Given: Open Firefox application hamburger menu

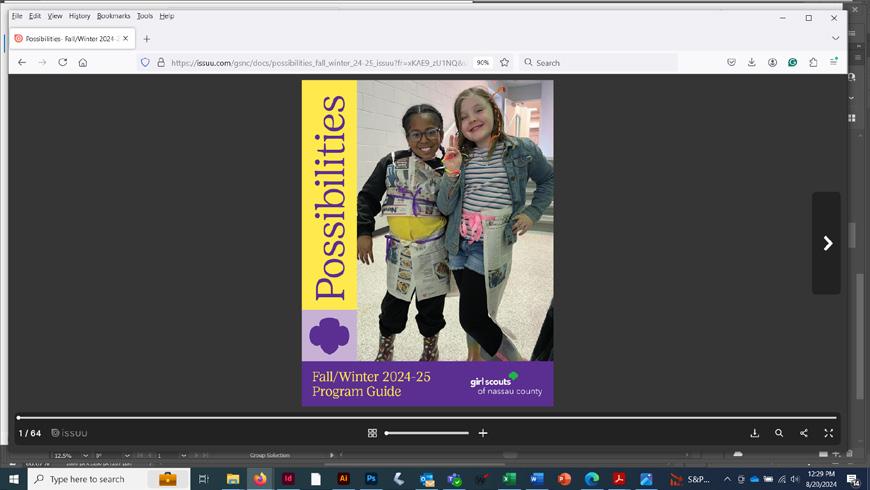Looking at the screenshot, I should click(x=833, y=62).
